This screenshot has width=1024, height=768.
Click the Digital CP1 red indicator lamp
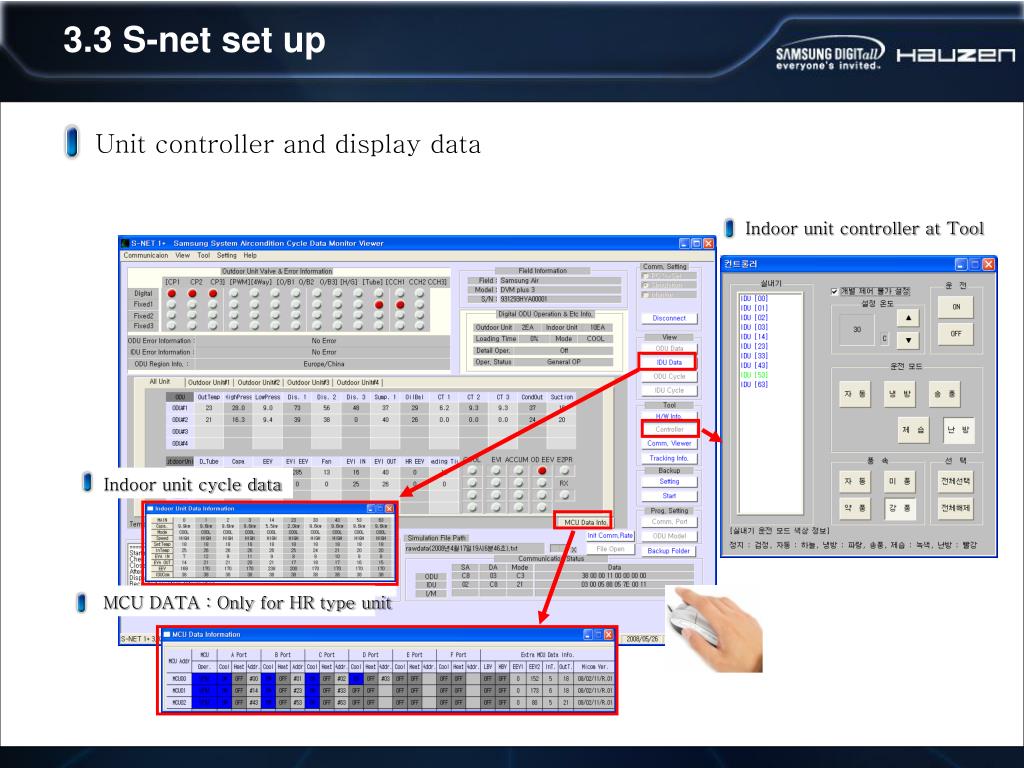pyautogui.click(x=172, y=293)
